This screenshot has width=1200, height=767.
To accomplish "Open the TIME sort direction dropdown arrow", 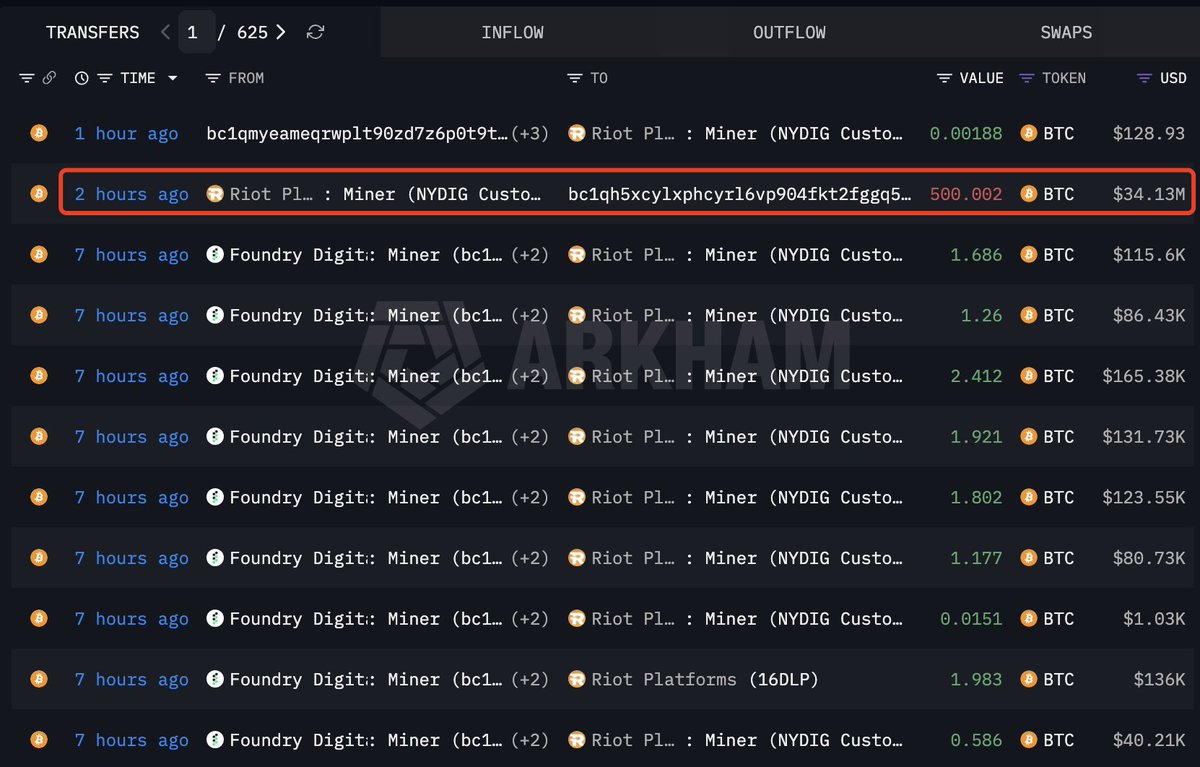I will pyautogui.click(x=172, y=77).
